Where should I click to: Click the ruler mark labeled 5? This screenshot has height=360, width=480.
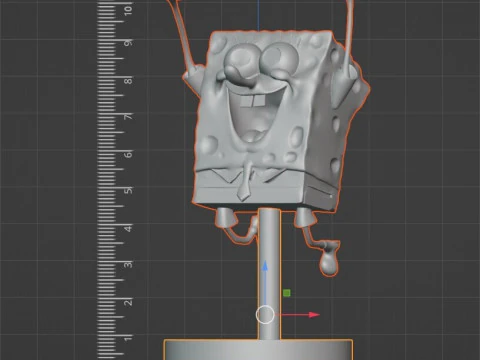coord(128,190)
